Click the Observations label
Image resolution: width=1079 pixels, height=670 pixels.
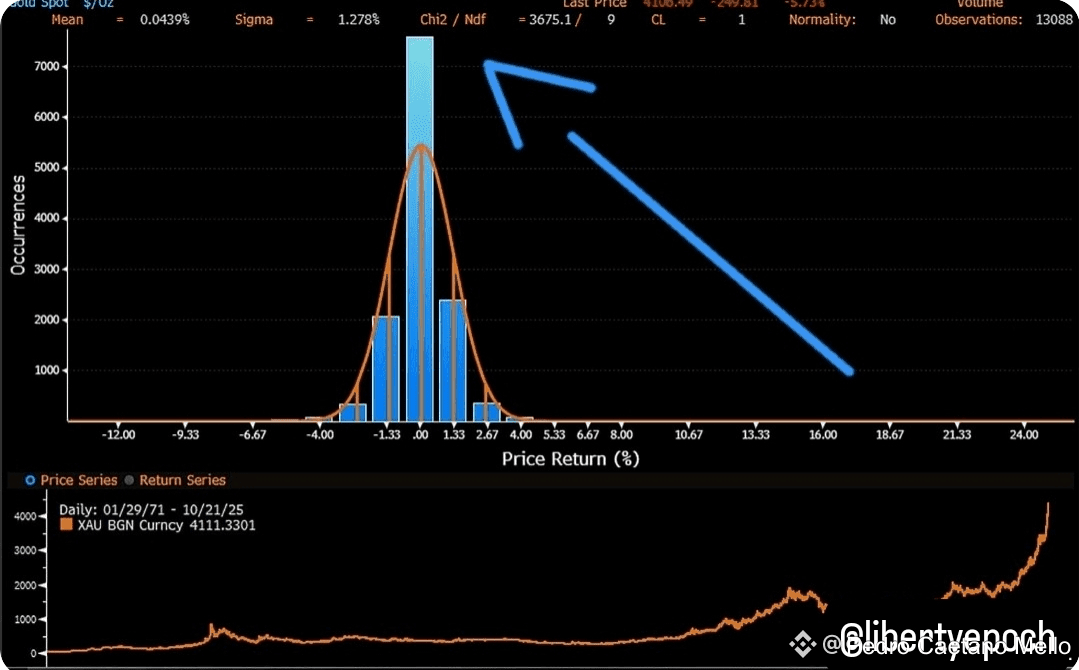point(979,20)
